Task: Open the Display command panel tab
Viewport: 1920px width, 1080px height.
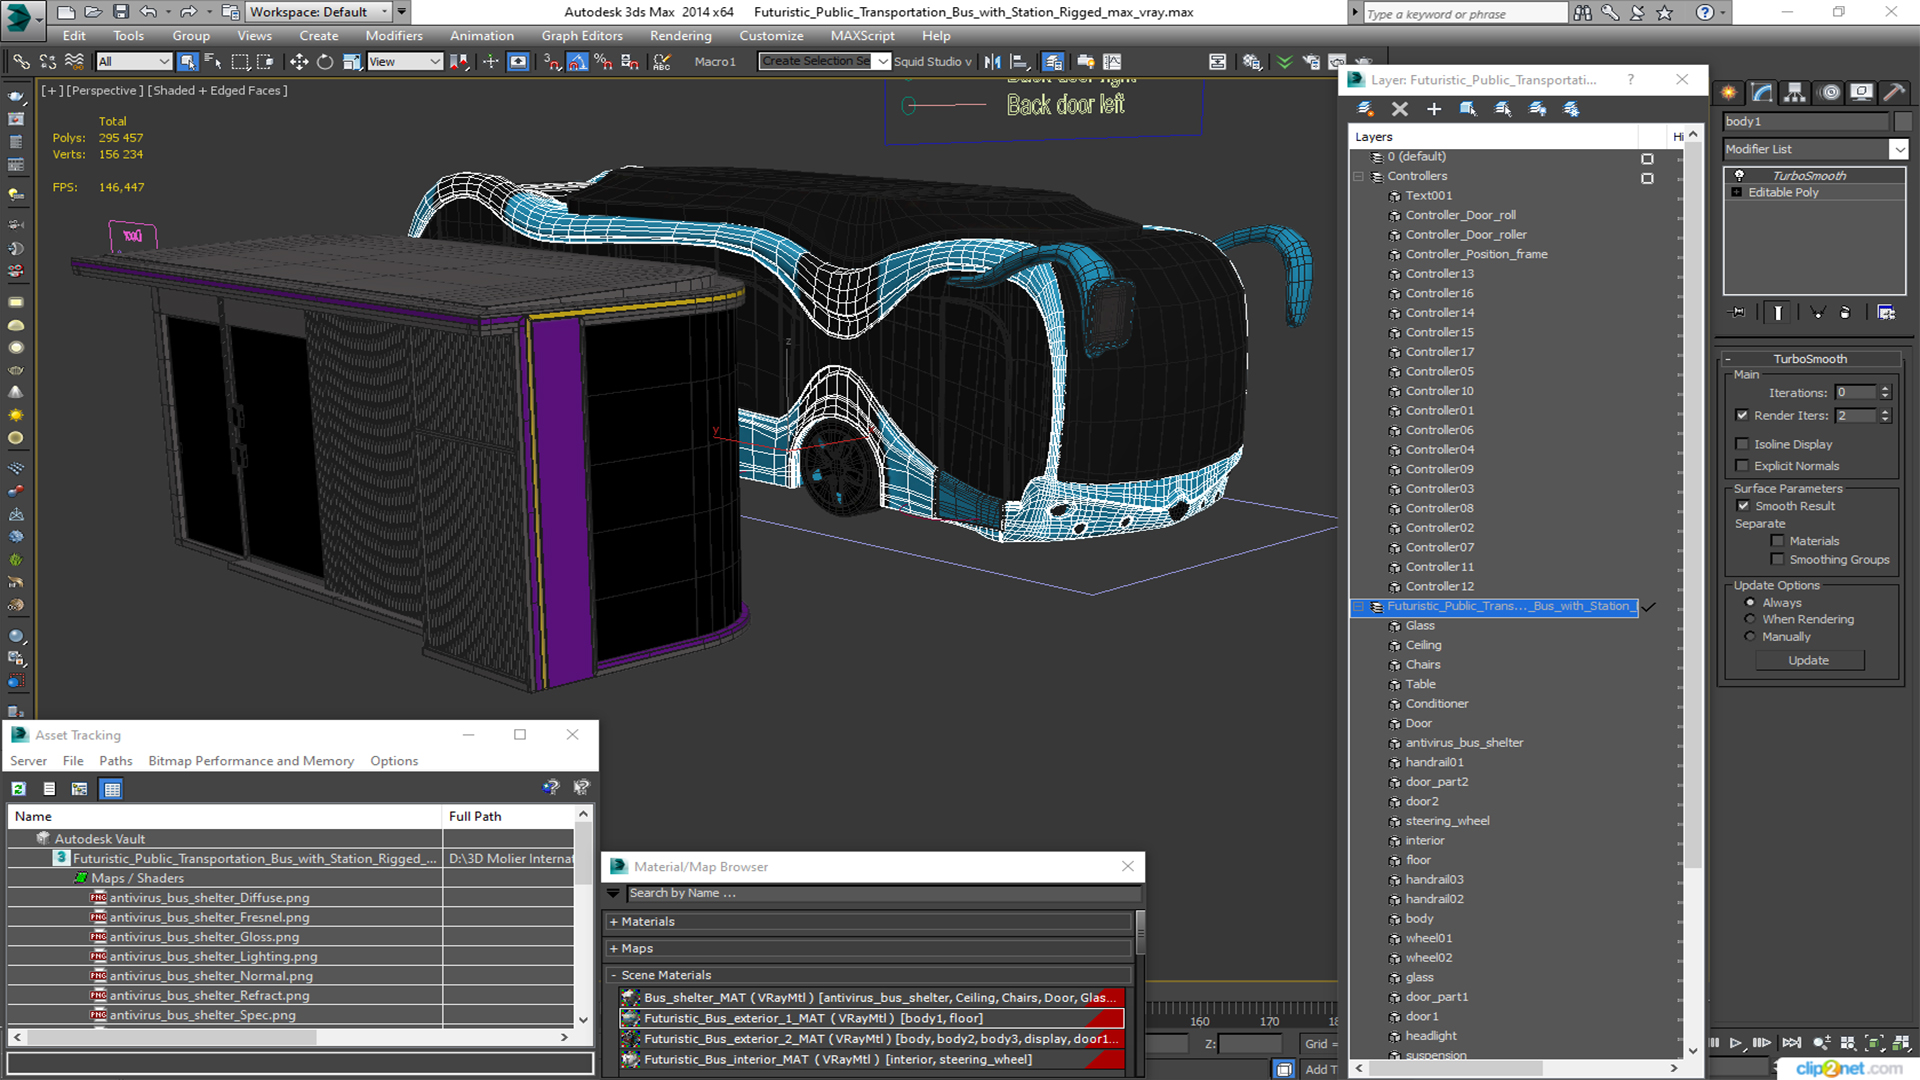Action: click(x=1861, y=93)
